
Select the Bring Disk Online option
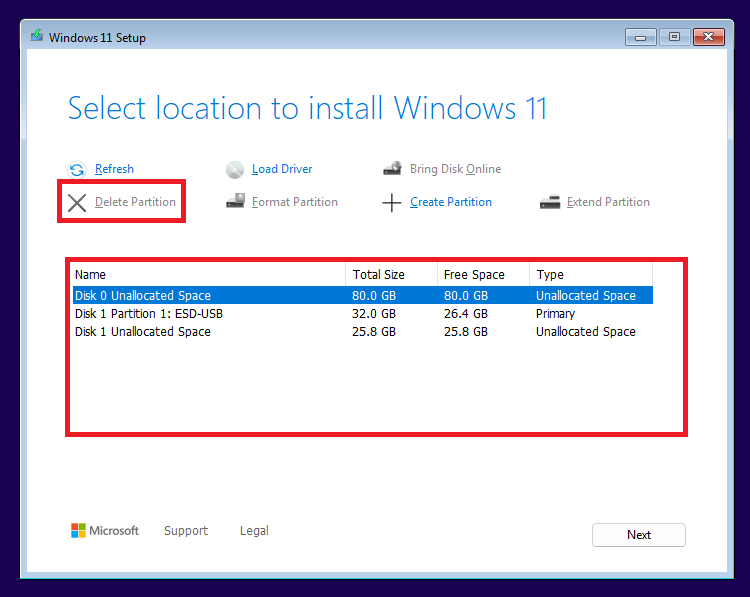455,169
